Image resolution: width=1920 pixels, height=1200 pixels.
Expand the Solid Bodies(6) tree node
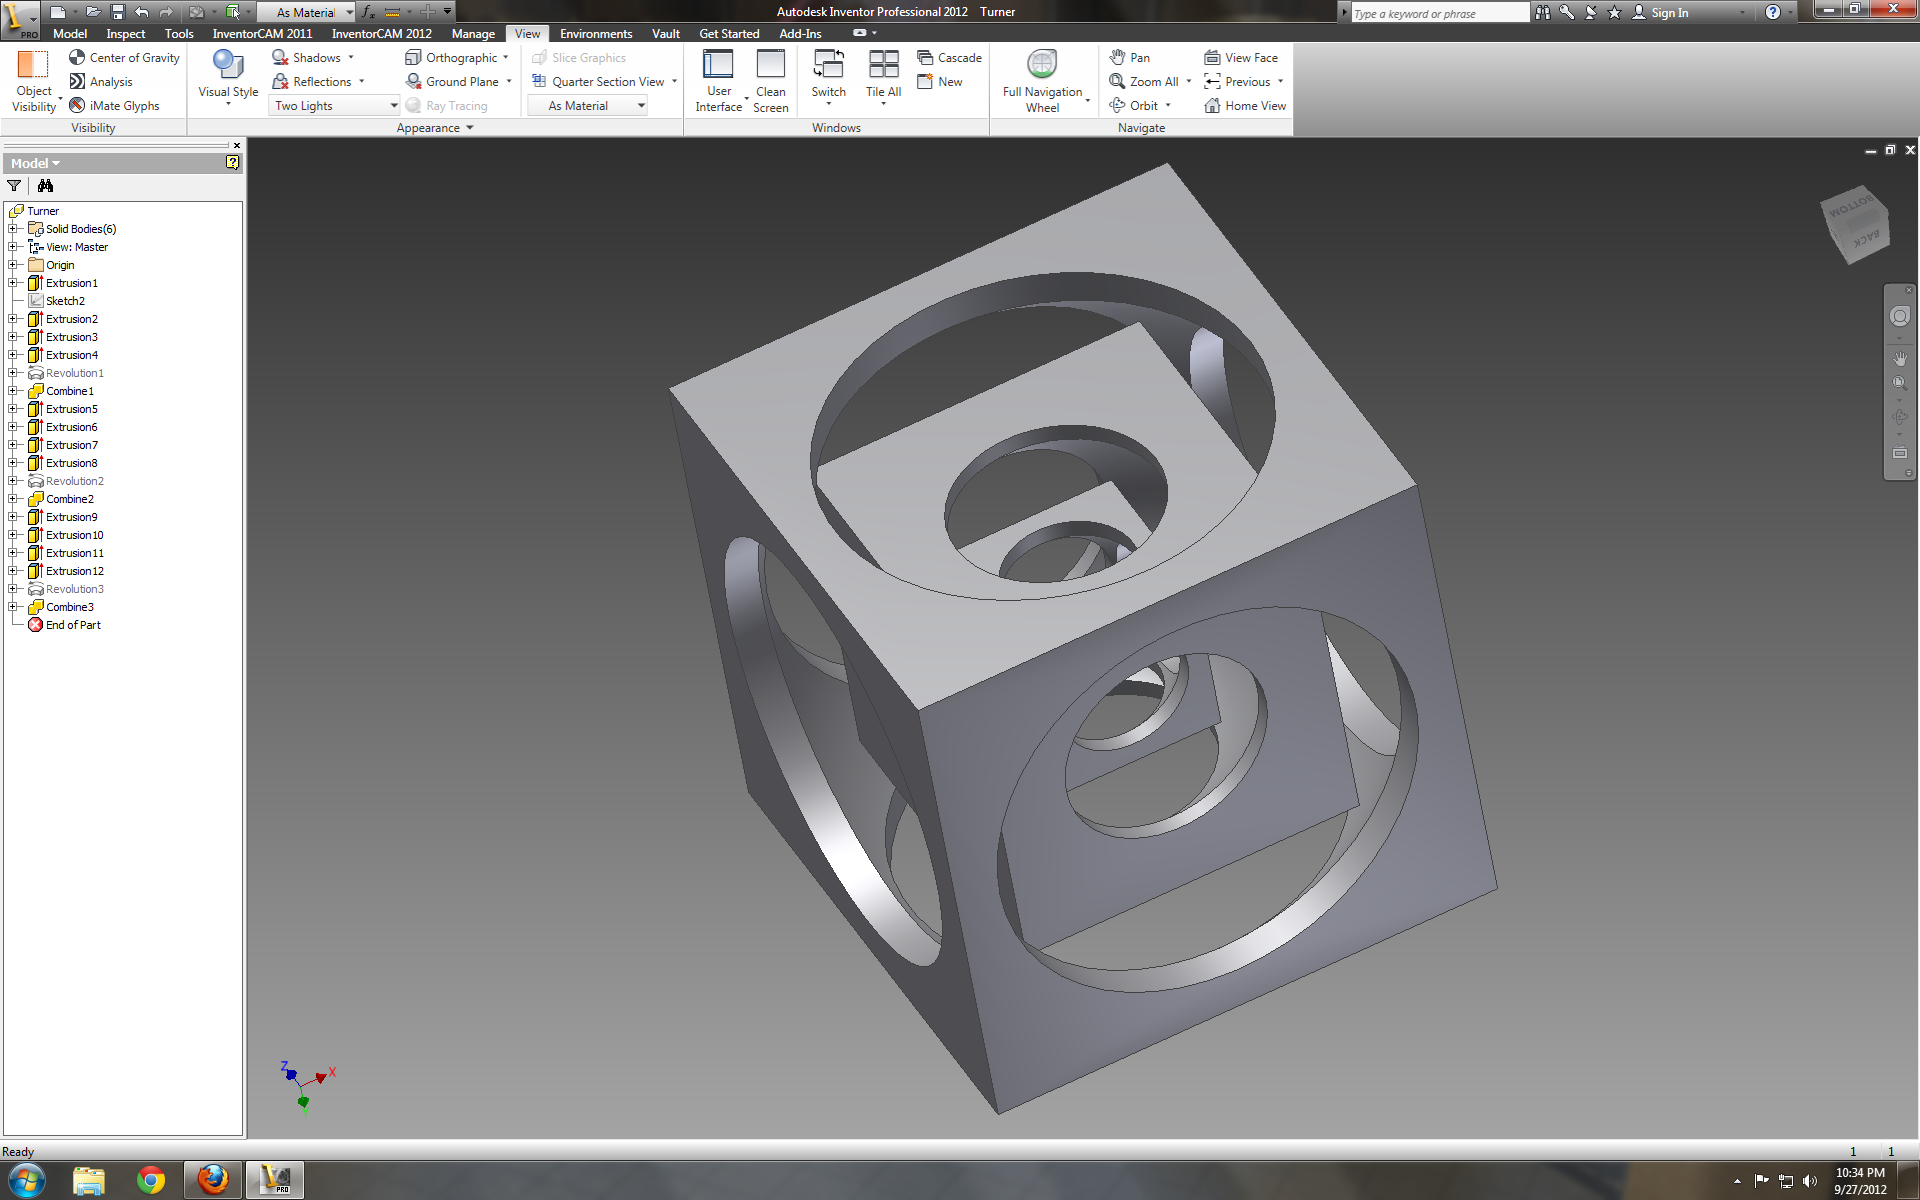click(11, 228)
